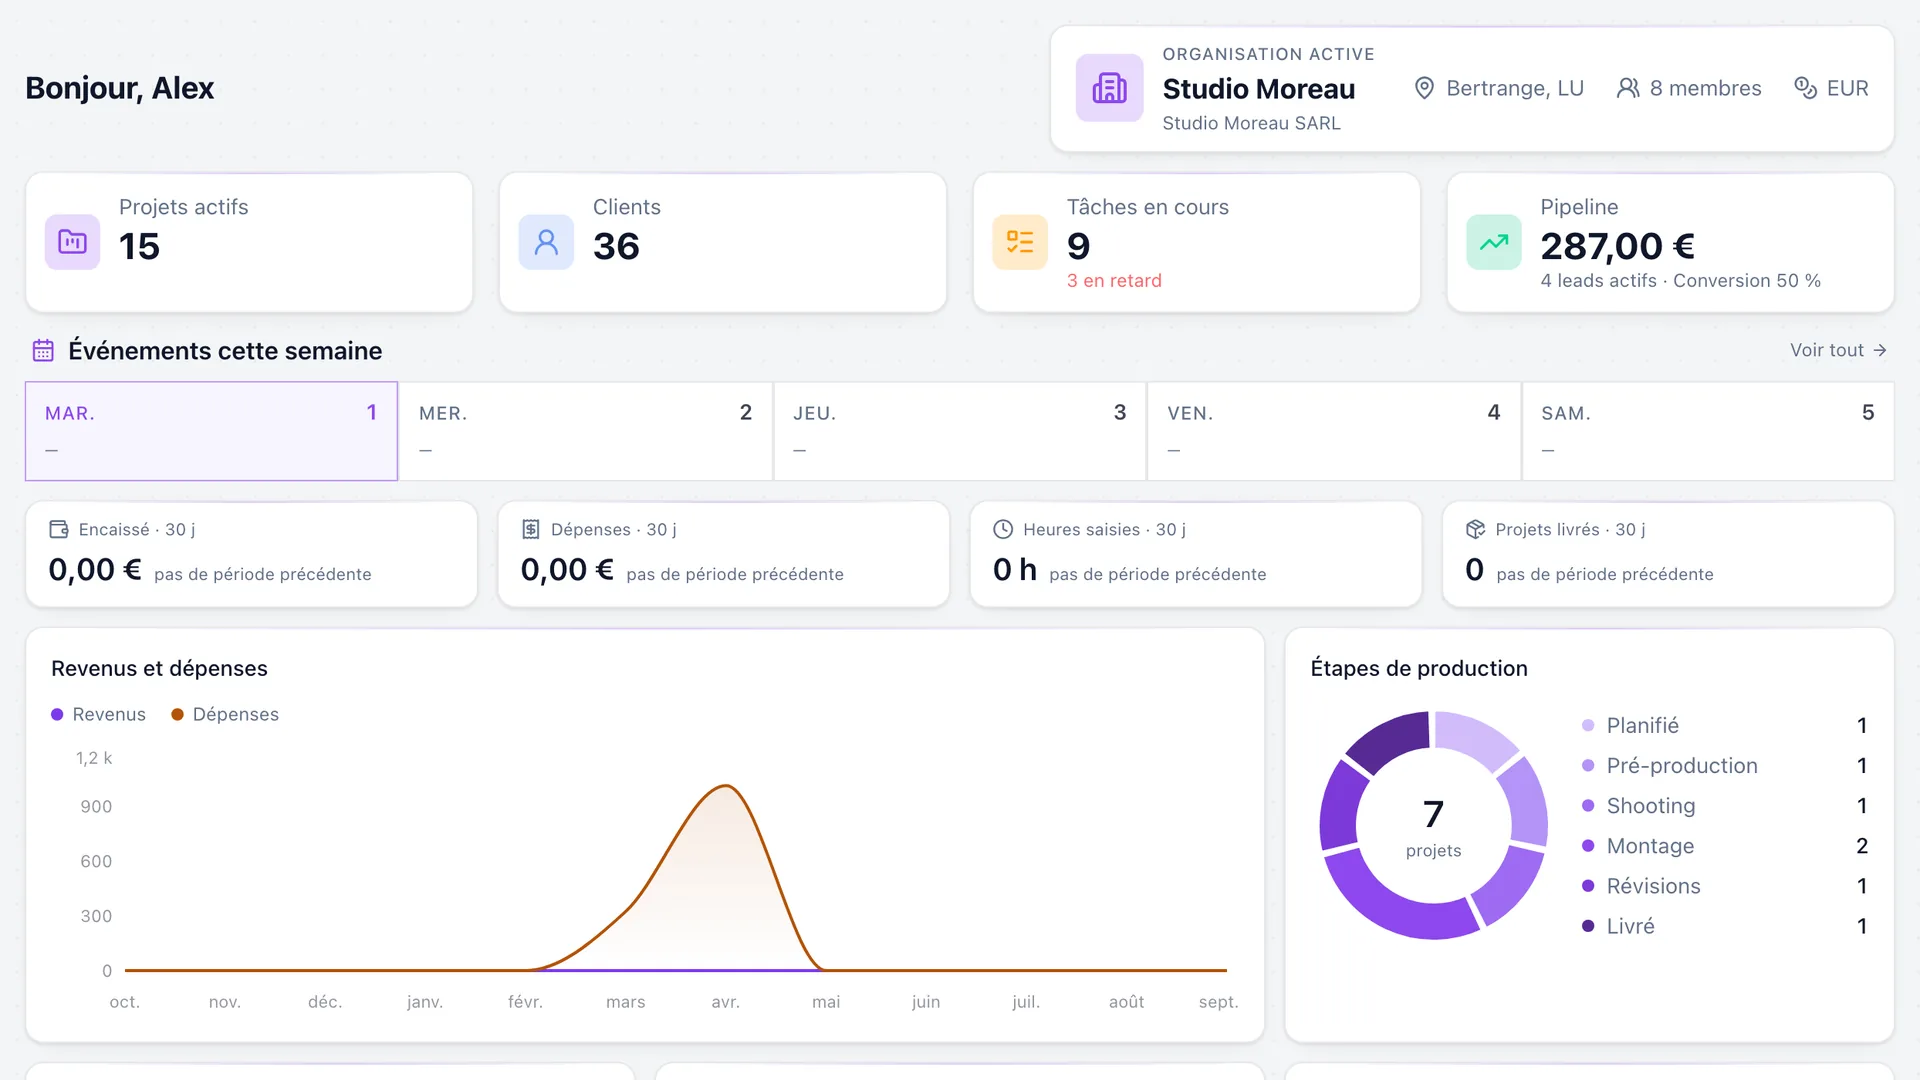The image size is (1920, 1080).
Task: Click the Livré legend color dot
Action: tap(1588, 926)
